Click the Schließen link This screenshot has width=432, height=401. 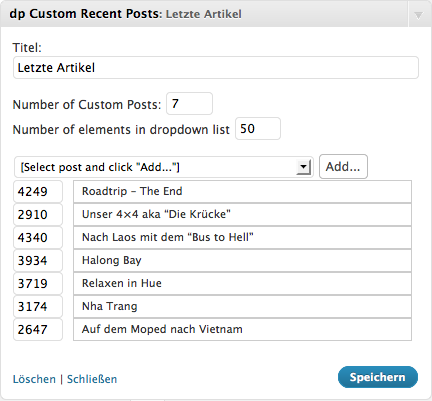[x=92, y=379]
